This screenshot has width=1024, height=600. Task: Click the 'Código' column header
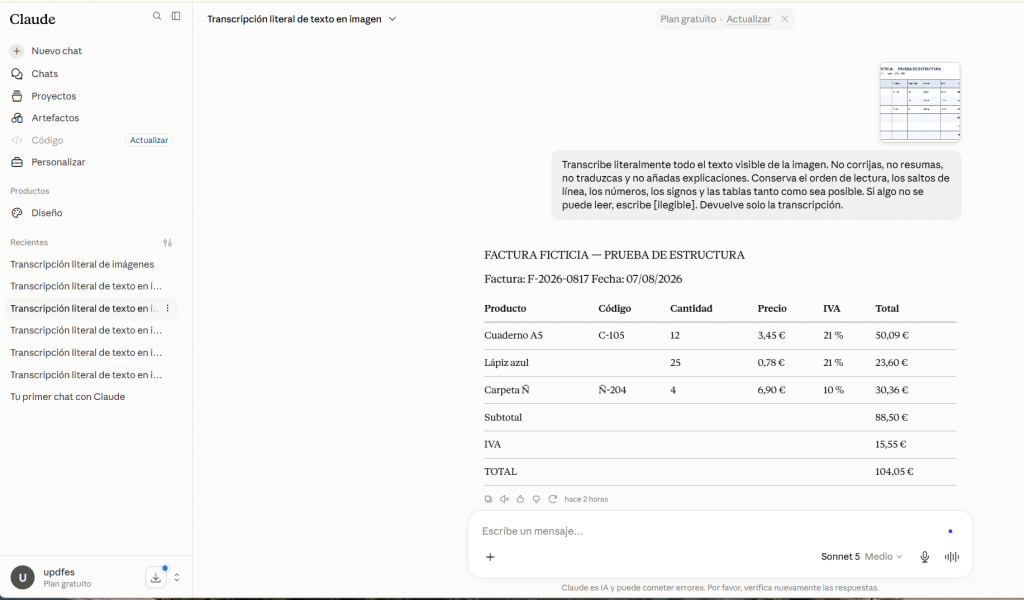(615, 308)
